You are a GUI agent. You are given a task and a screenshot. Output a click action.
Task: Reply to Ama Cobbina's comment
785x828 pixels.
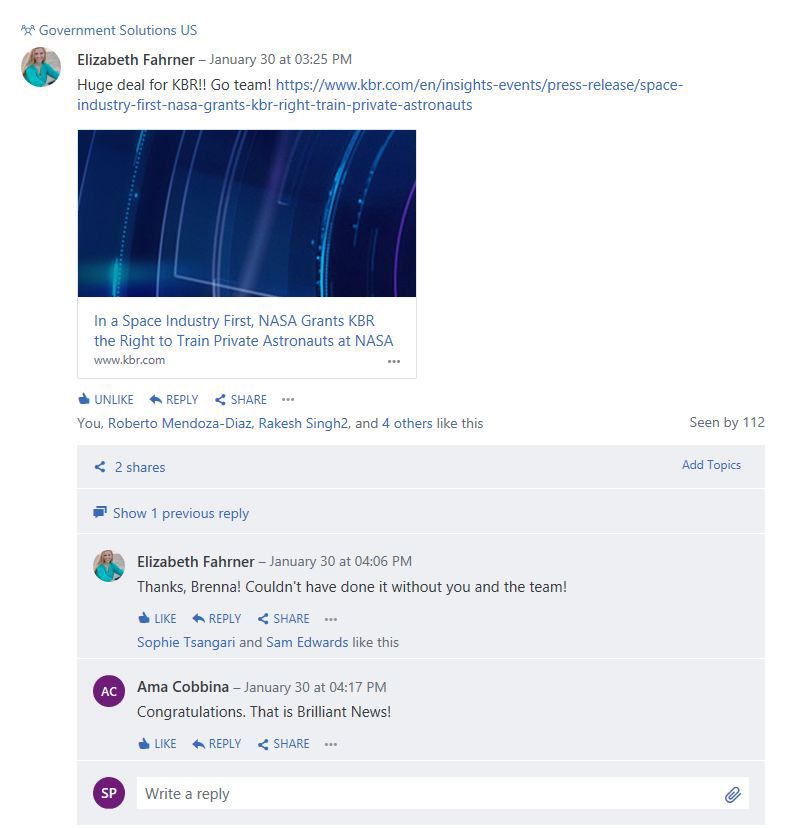(x=217, y=744)
